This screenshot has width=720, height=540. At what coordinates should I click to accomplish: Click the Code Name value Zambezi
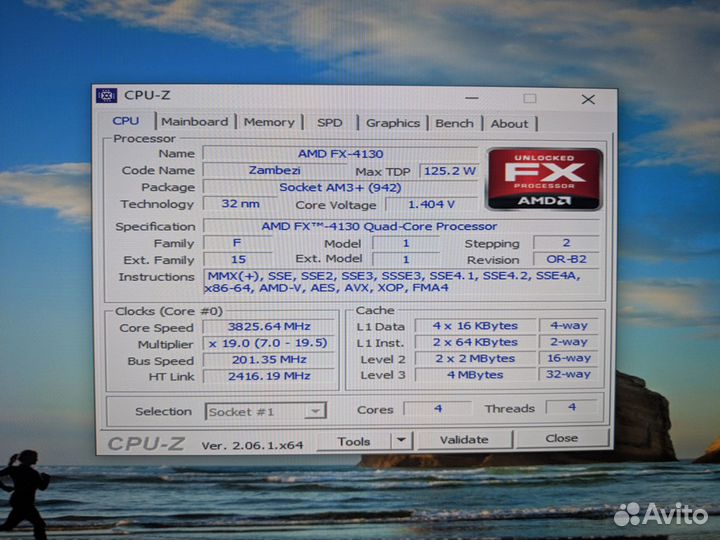point(275,170)
